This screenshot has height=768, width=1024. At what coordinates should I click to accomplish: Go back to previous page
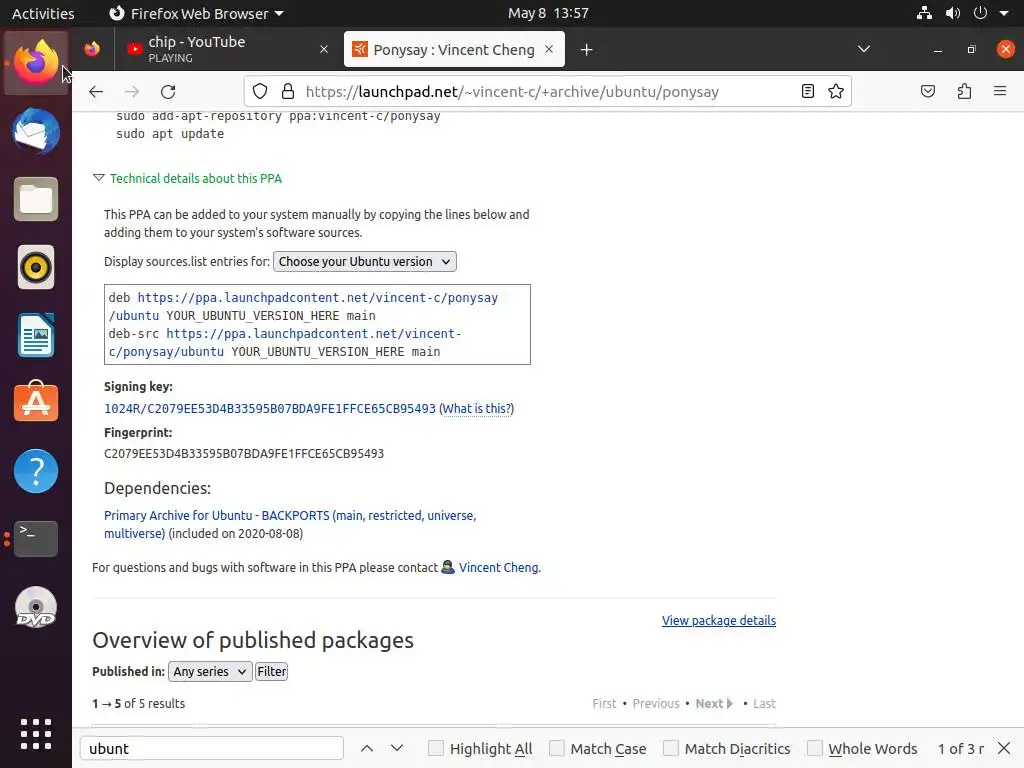[x=96, y=91]
